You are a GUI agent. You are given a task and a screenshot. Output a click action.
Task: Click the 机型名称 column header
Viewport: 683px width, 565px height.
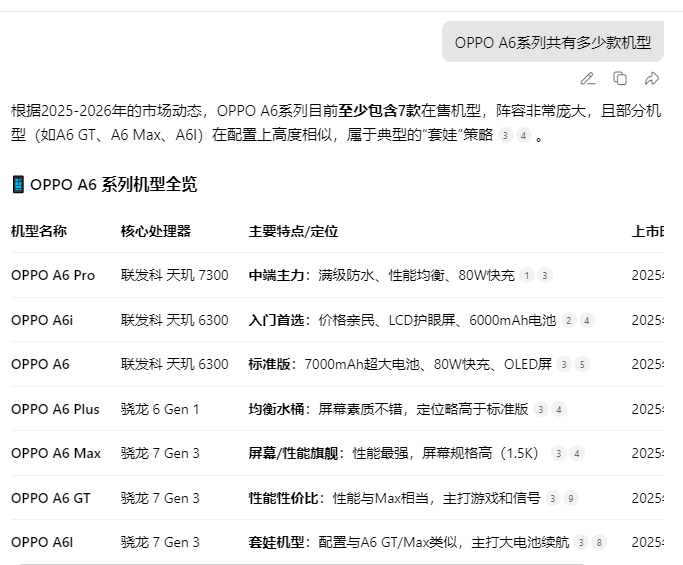coord(39,231)
